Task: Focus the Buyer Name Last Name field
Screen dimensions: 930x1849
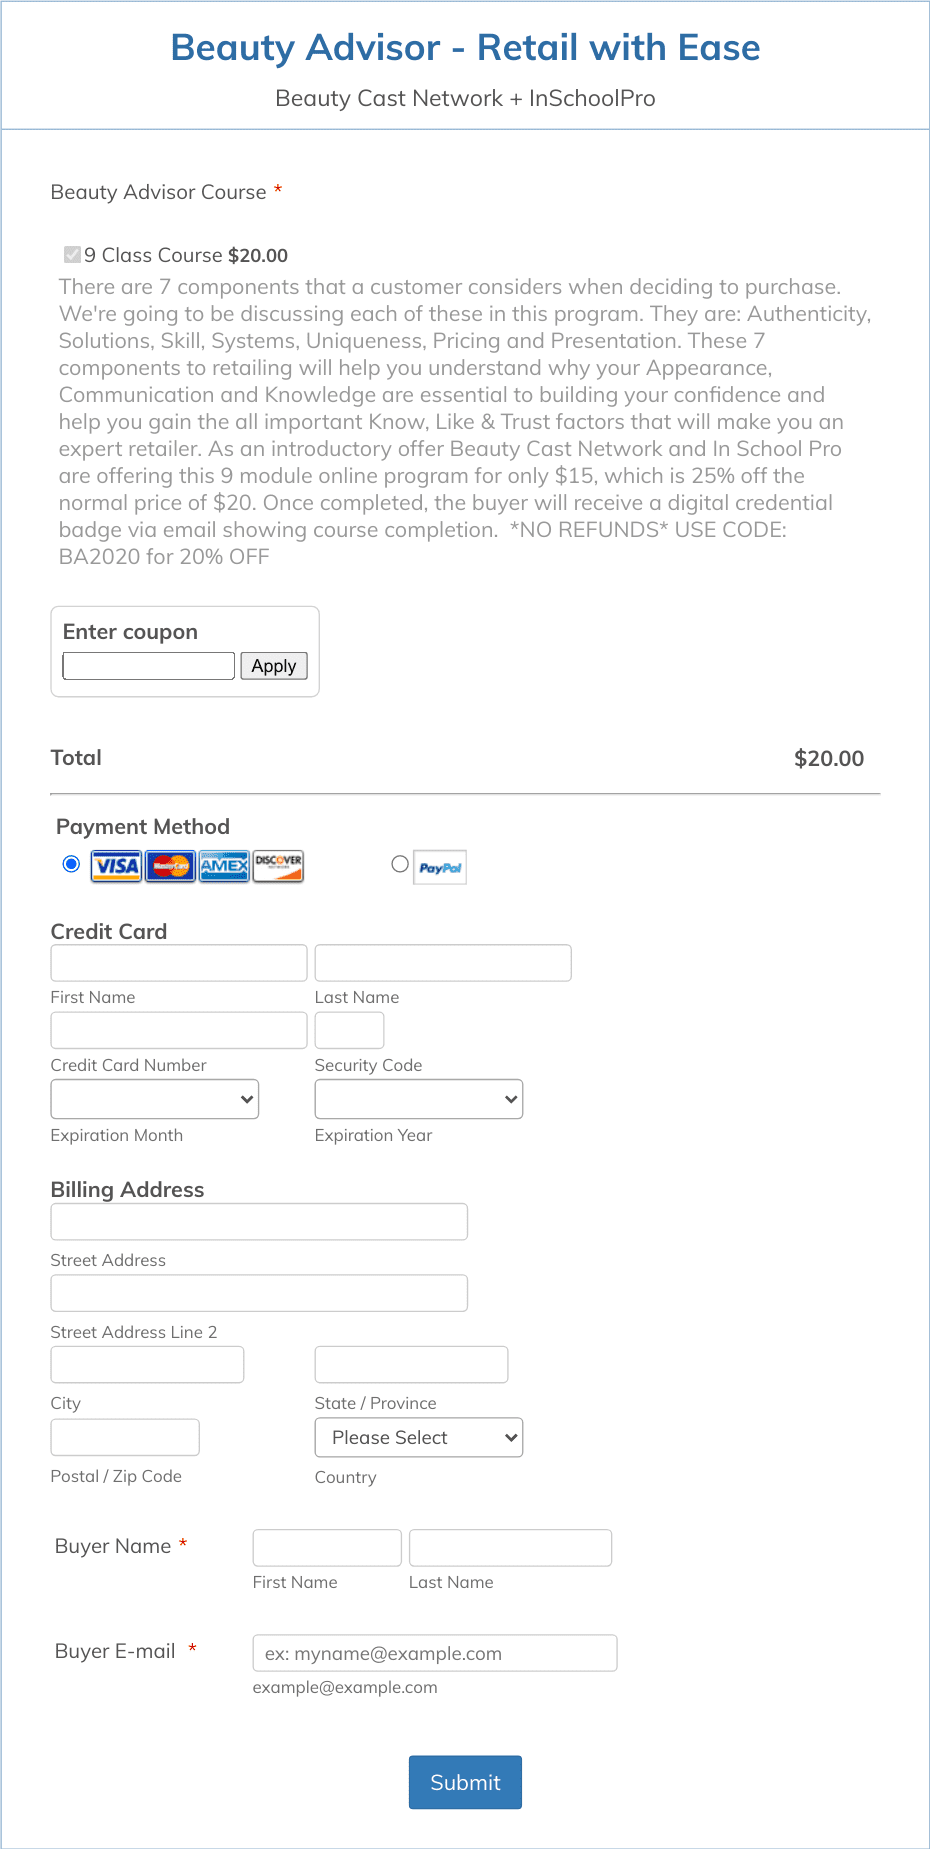Action: 510,1548
